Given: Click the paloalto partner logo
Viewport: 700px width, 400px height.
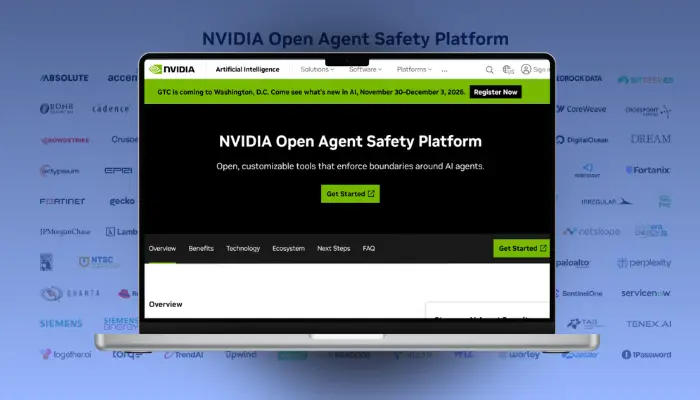Looking at the screenshot, I should tap(573, 263).
